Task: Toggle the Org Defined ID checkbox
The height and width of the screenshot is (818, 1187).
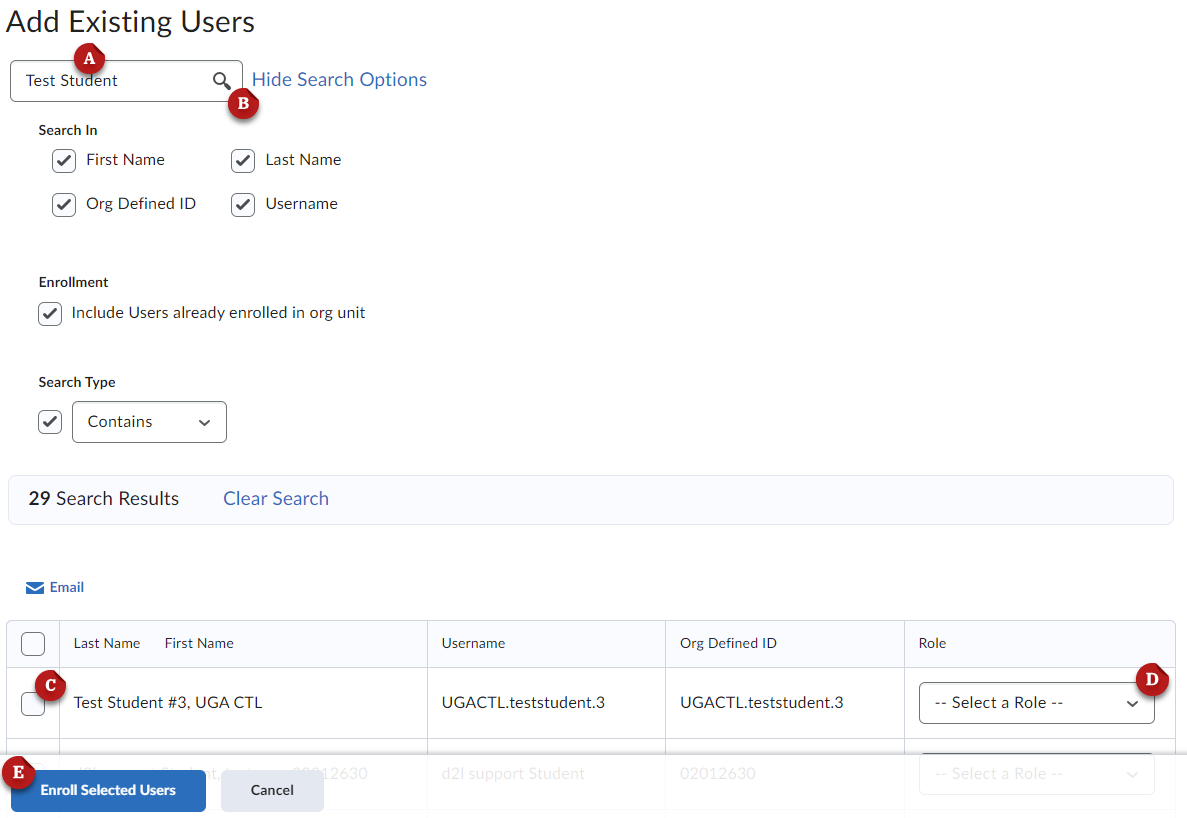Action: click(x=64, y=205)
